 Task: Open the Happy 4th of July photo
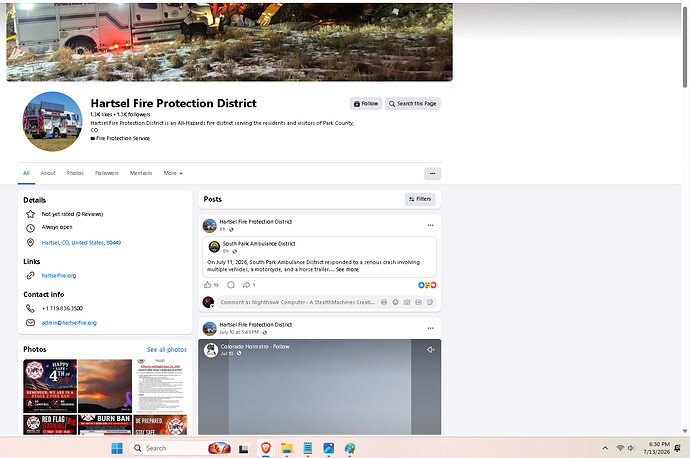[50, 386]
